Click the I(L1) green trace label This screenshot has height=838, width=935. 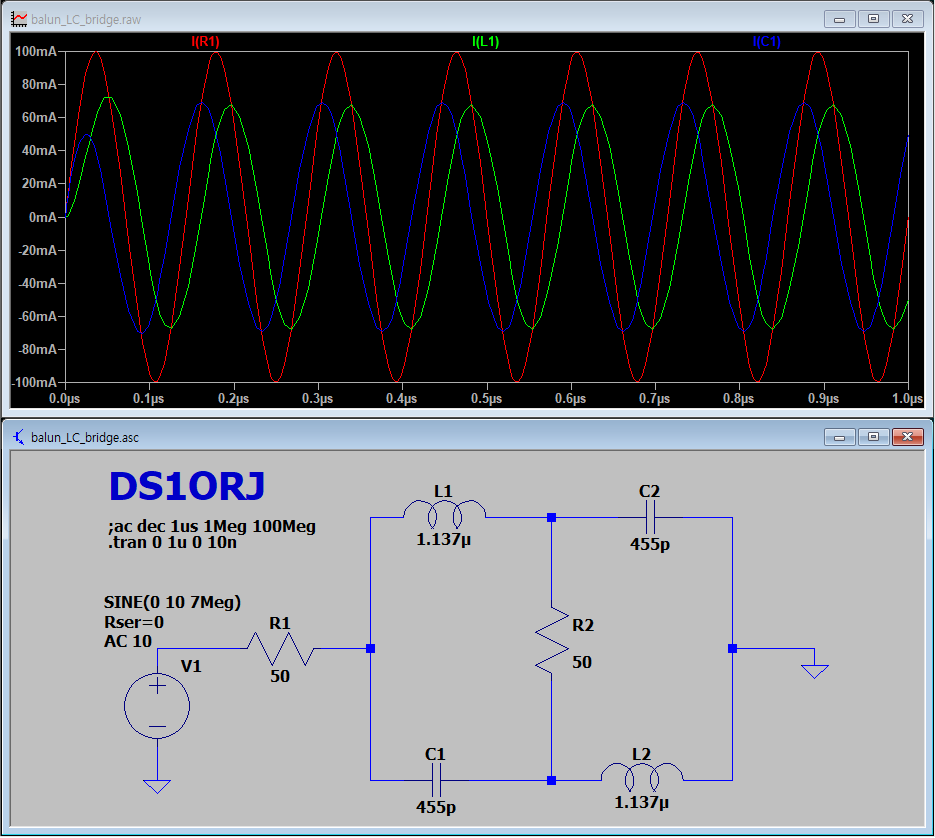coord(485,42)
